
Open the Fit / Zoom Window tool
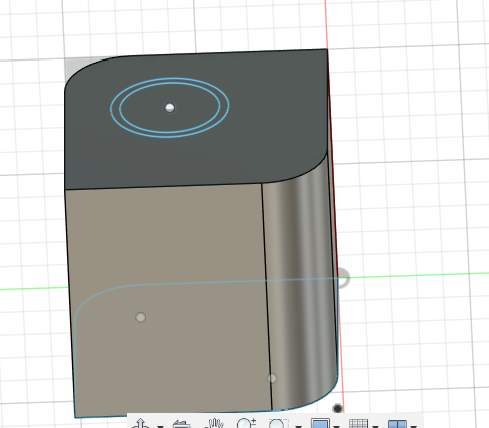click(278, 424)
